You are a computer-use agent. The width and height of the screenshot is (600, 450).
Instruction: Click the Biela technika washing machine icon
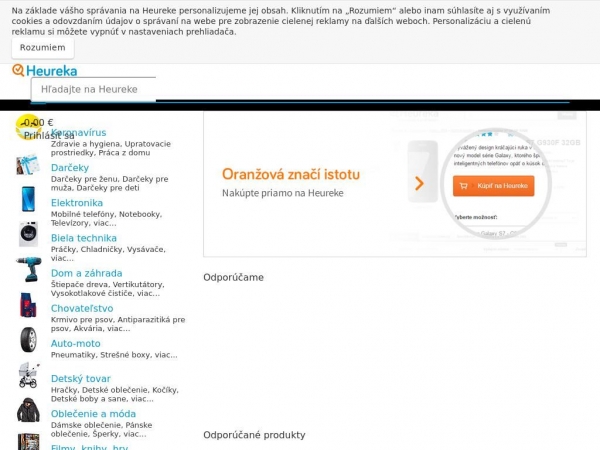(28, 234)
